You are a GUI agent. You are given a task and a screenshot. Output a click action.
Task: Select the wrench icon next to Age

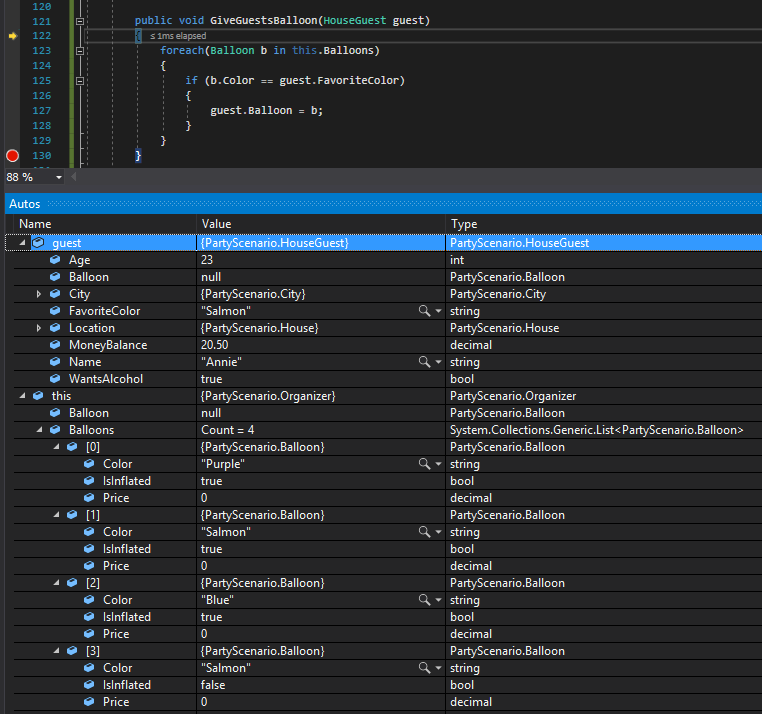pos(56,260)
